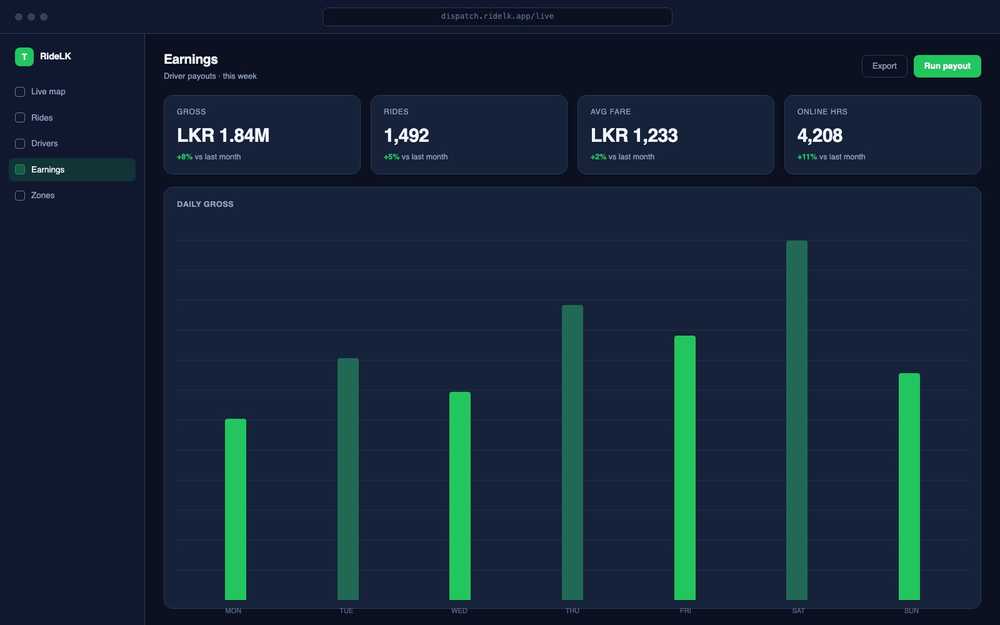The width and height of the screenshot is (1000, 625).
Task: Start the Run payout action
Action: tap(947, 66)
